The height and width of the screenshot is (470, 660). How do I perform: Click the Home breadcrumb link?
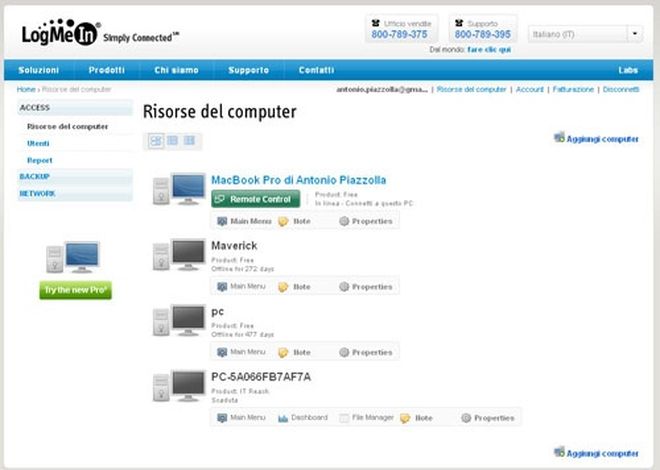pyautogui.click(x=26, y=89)
